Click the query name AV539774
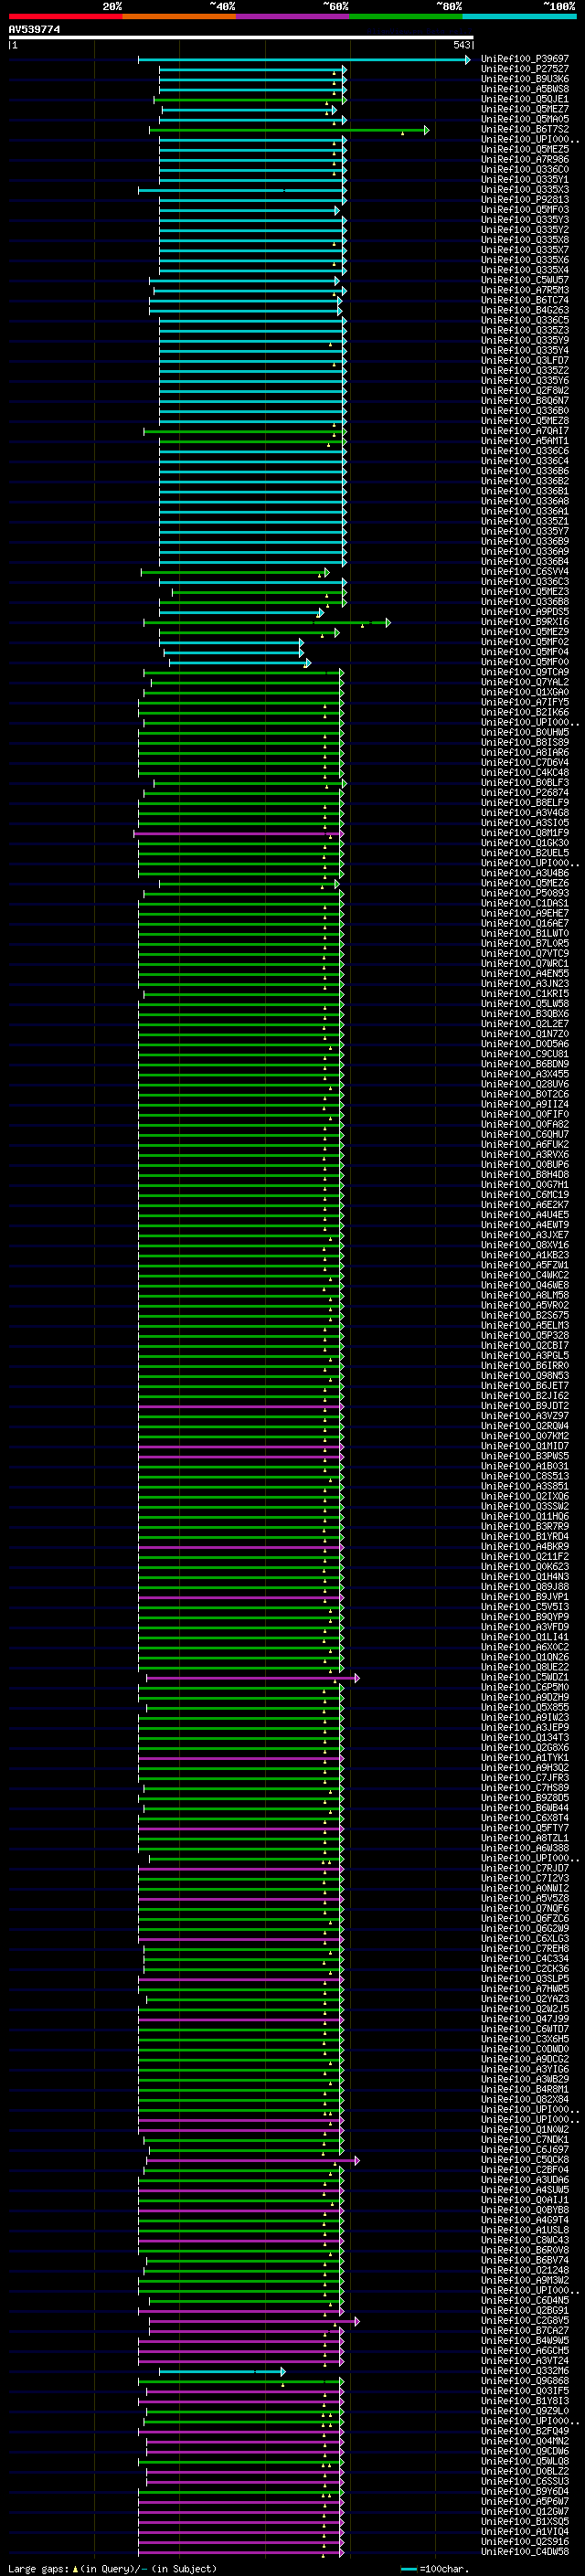Viewport: 585px width, 2576px height. [34, 29]
